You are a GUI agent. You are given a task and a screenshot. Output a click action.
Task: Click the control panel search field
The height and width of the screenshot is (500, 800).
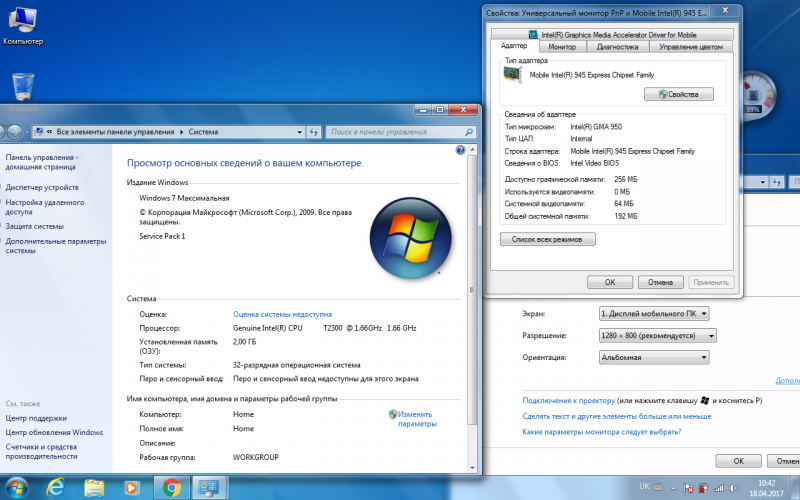[392, 131]
